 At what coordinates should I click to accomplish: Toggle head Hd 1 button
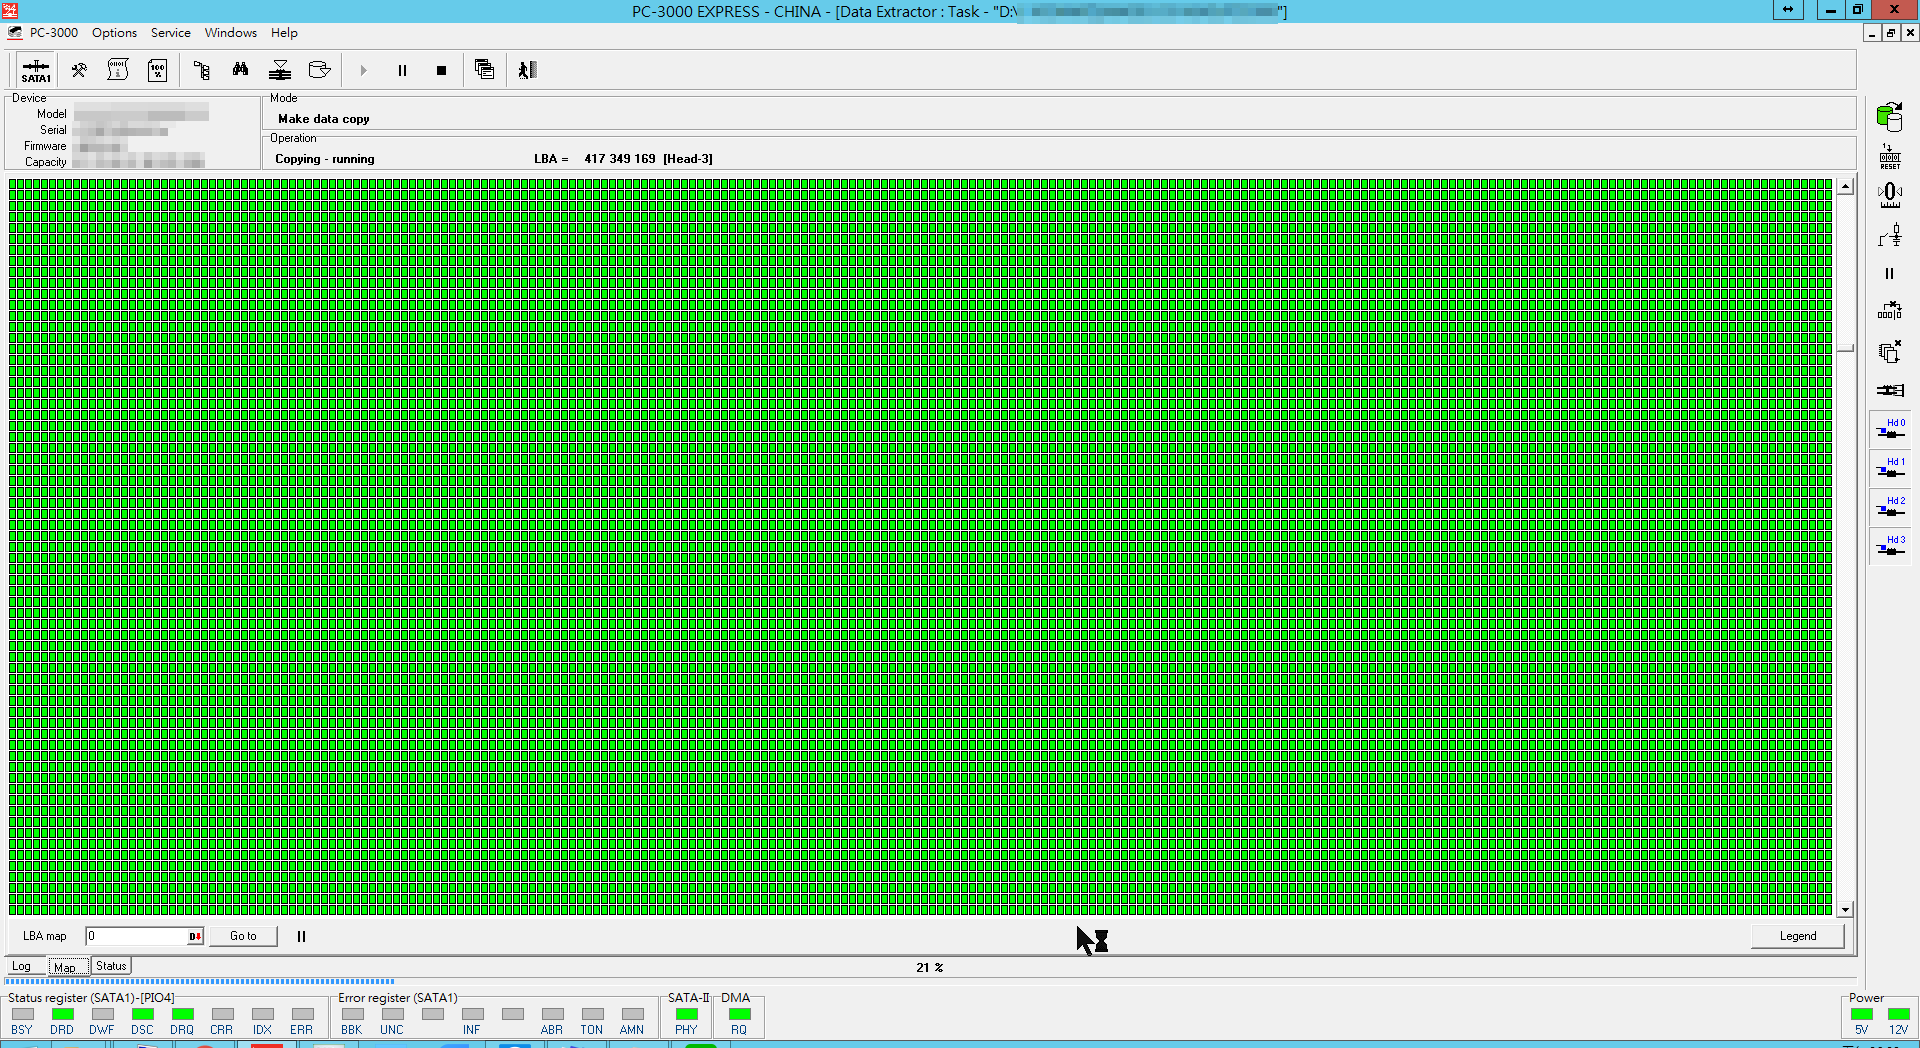[x=1891, y=468]
